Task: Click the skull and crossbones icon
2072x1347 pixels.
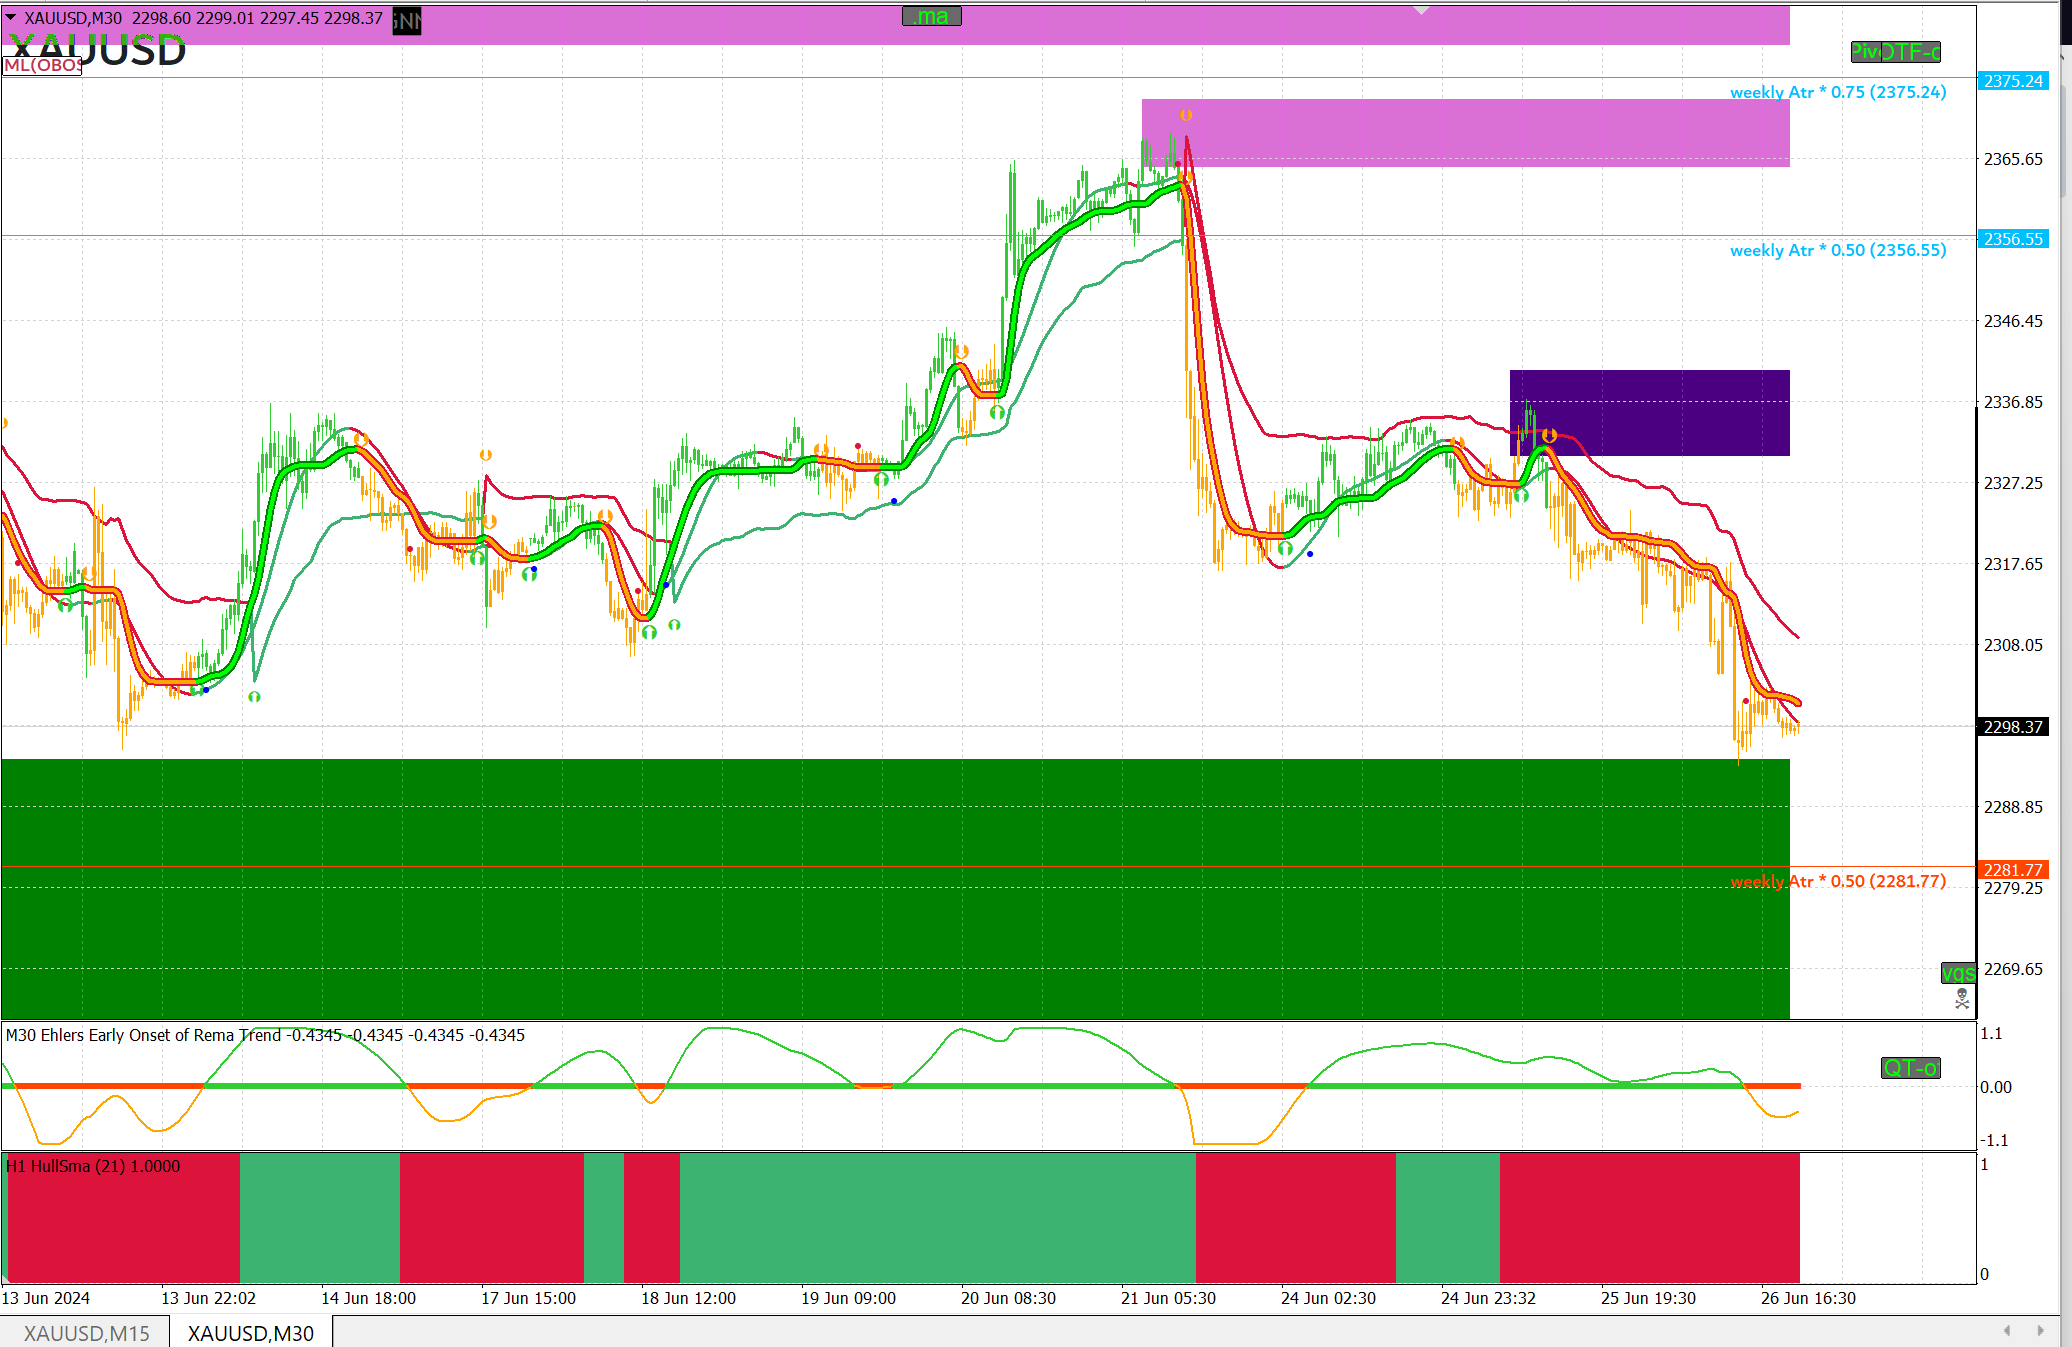Action: [1962, 998]
